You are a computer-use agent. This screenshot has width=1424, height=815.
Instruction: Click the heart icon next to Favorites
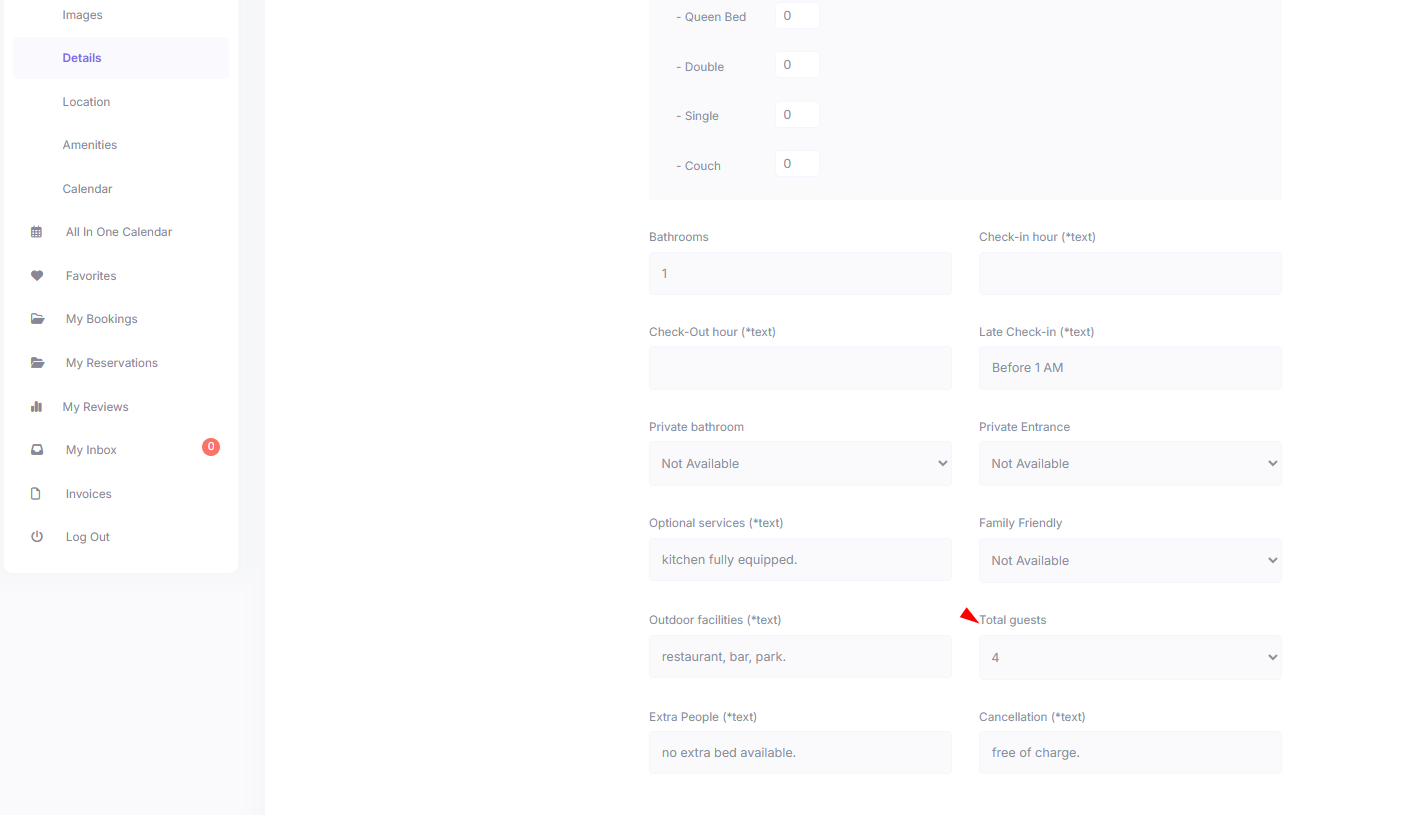pyautogui.click(x=37, y=276)
